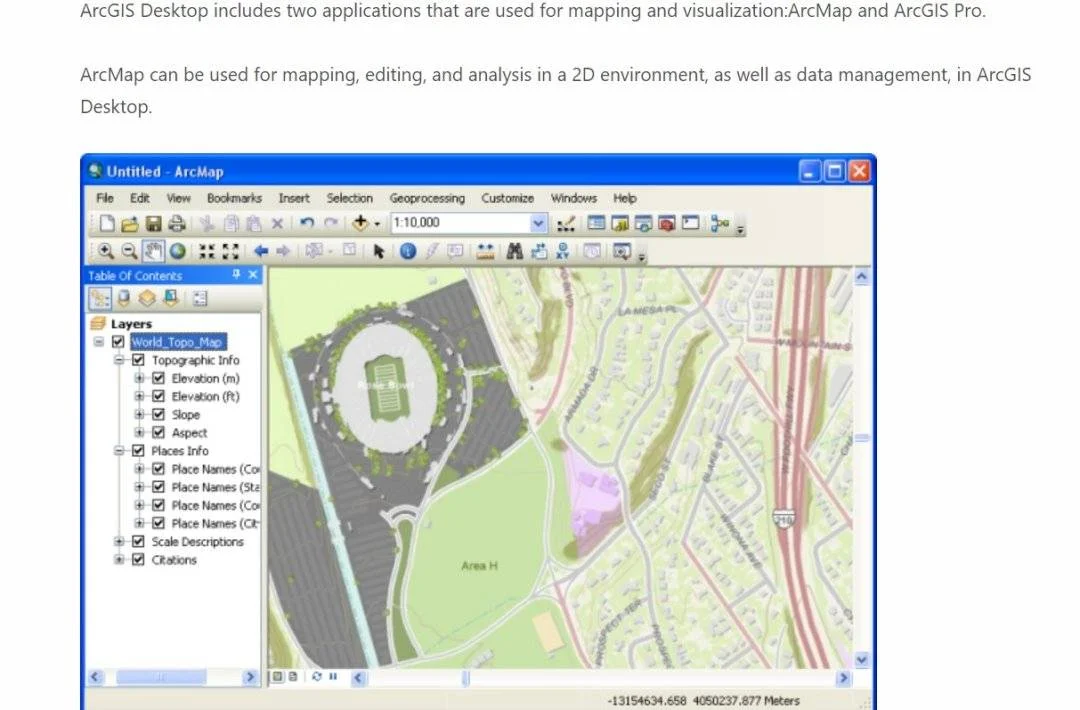This screenshot has height=710, width=1080.
Task: Switch to List By Drawing Order
Action: (x=101, y=298)
